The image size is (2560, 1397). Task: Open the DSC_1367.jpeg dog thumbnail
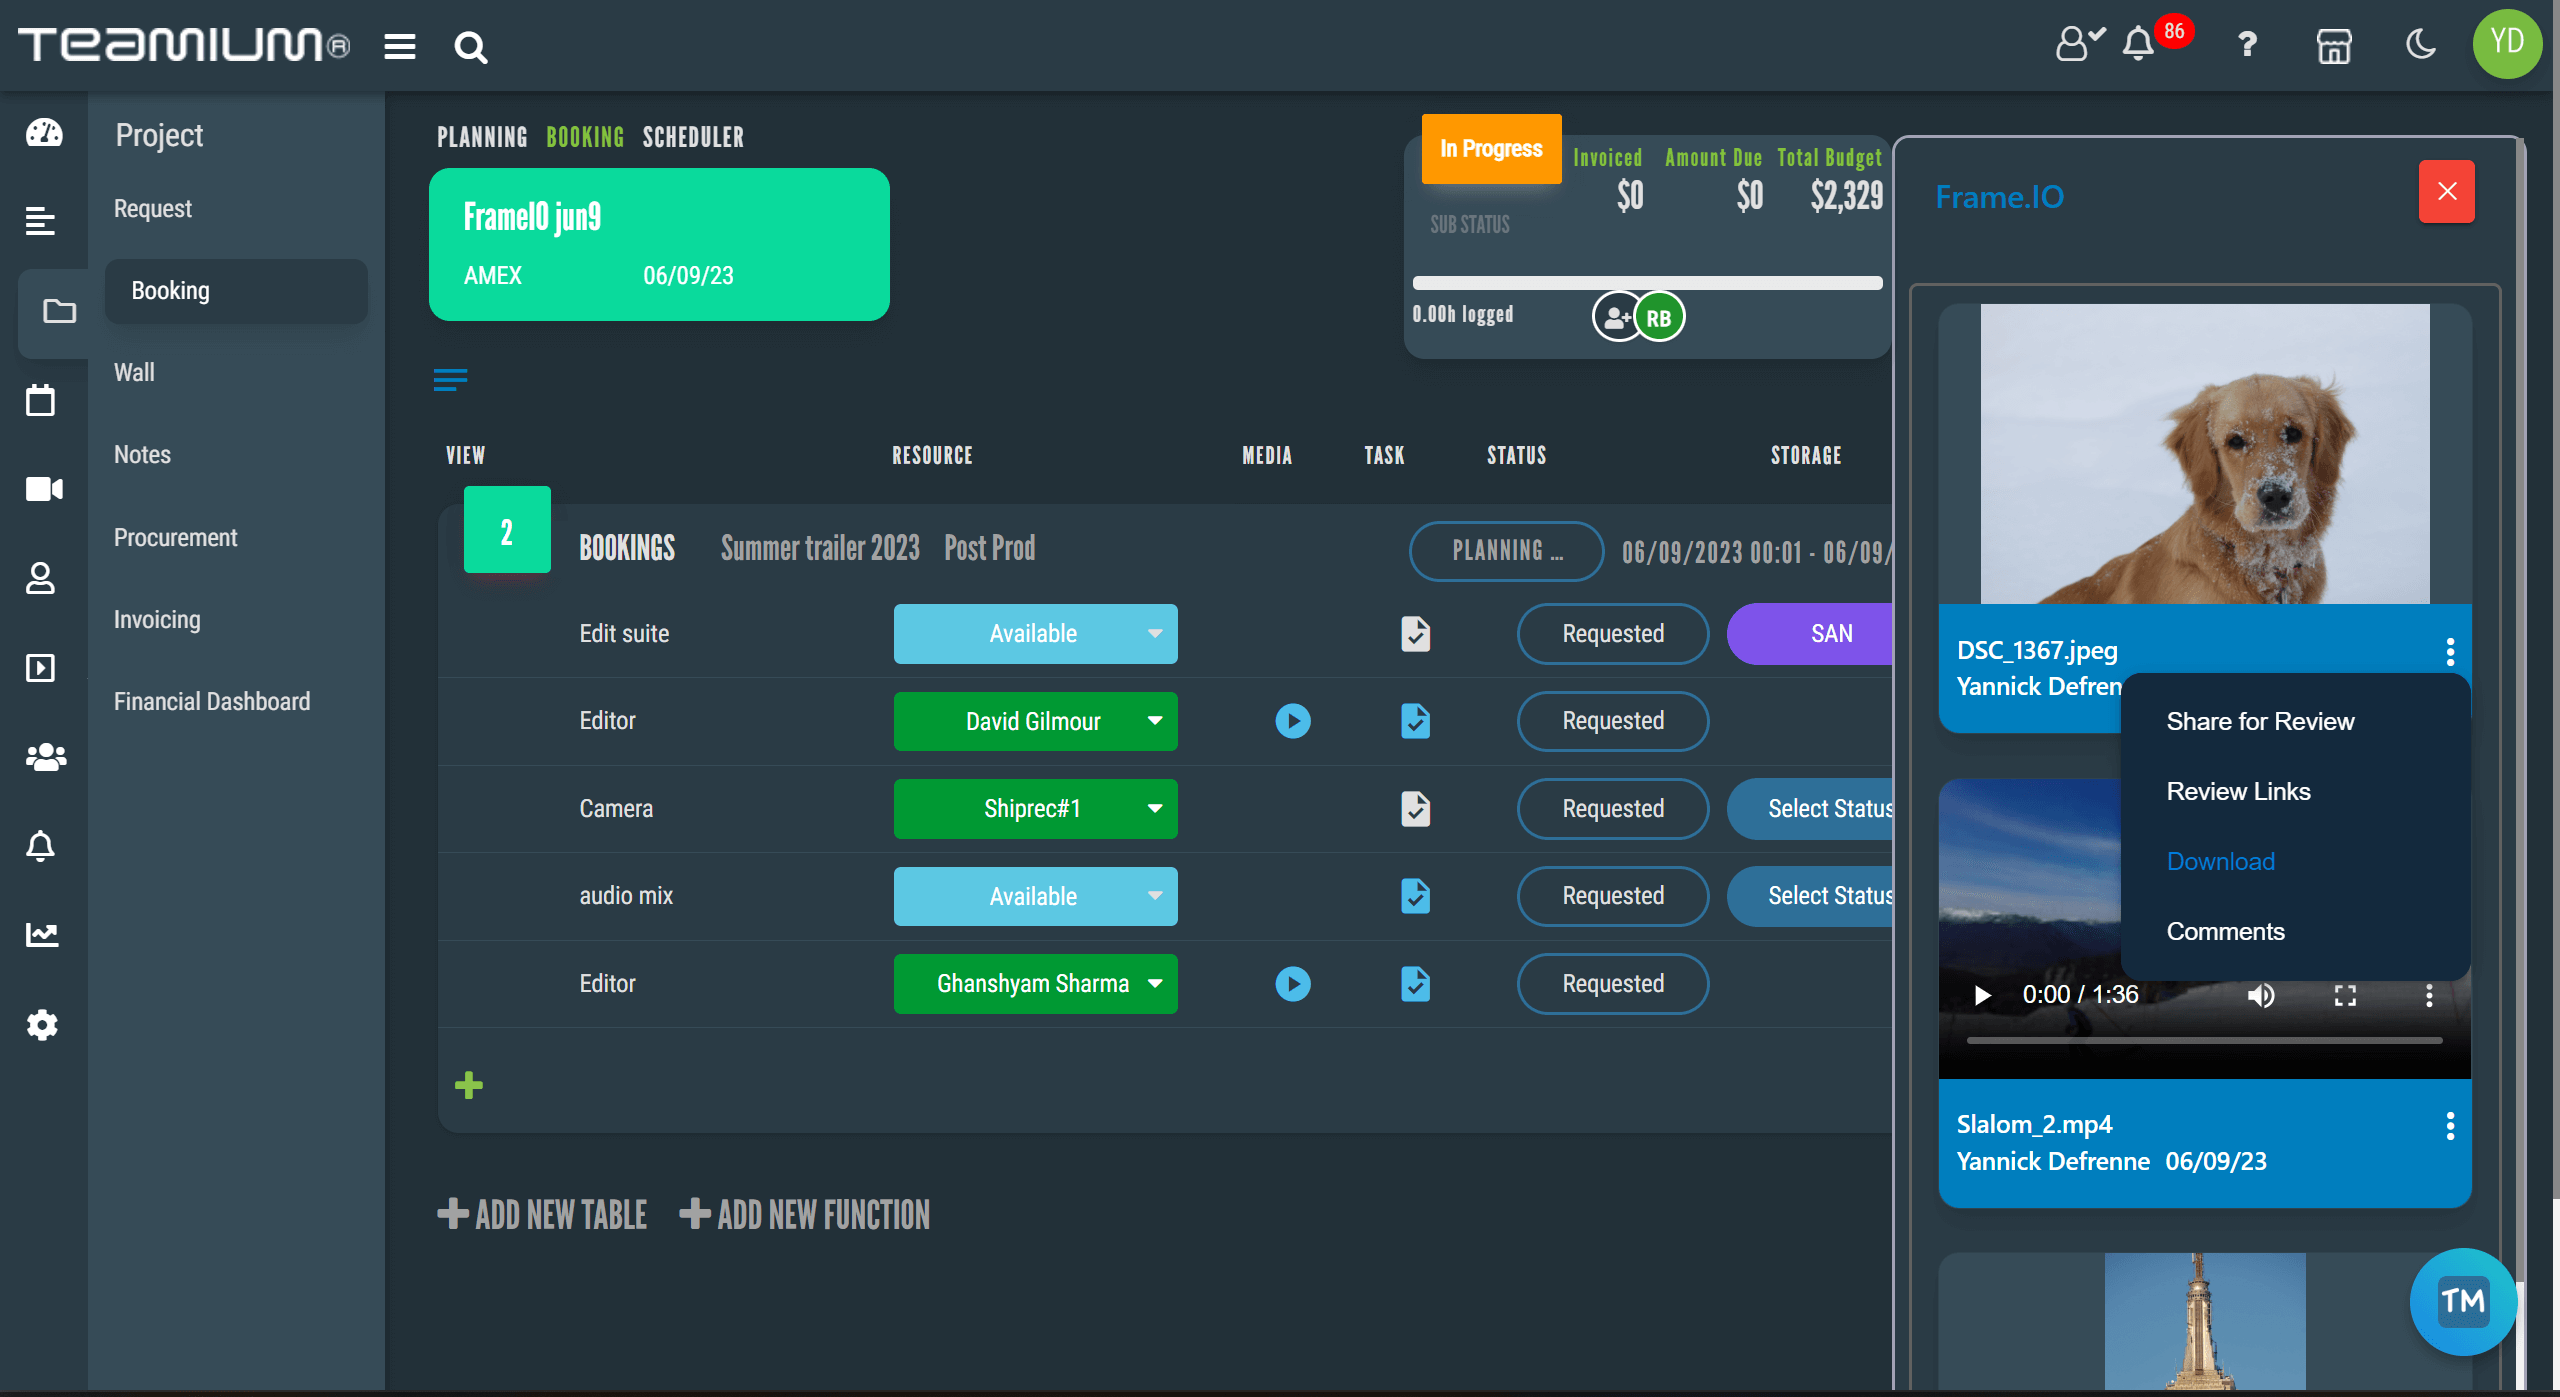point(2204,454)
